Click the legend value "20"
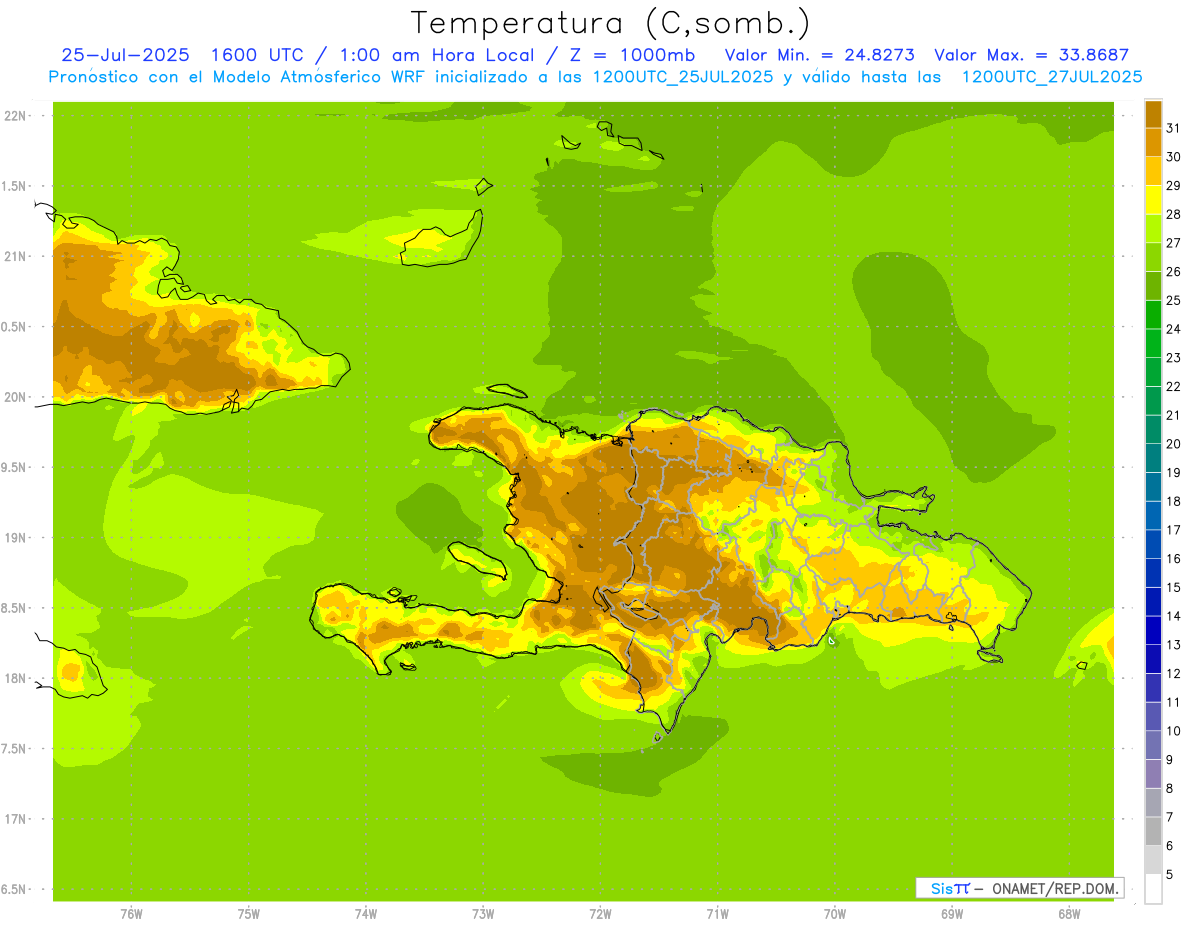1200x927 pixels. (x=1174, y=444)
